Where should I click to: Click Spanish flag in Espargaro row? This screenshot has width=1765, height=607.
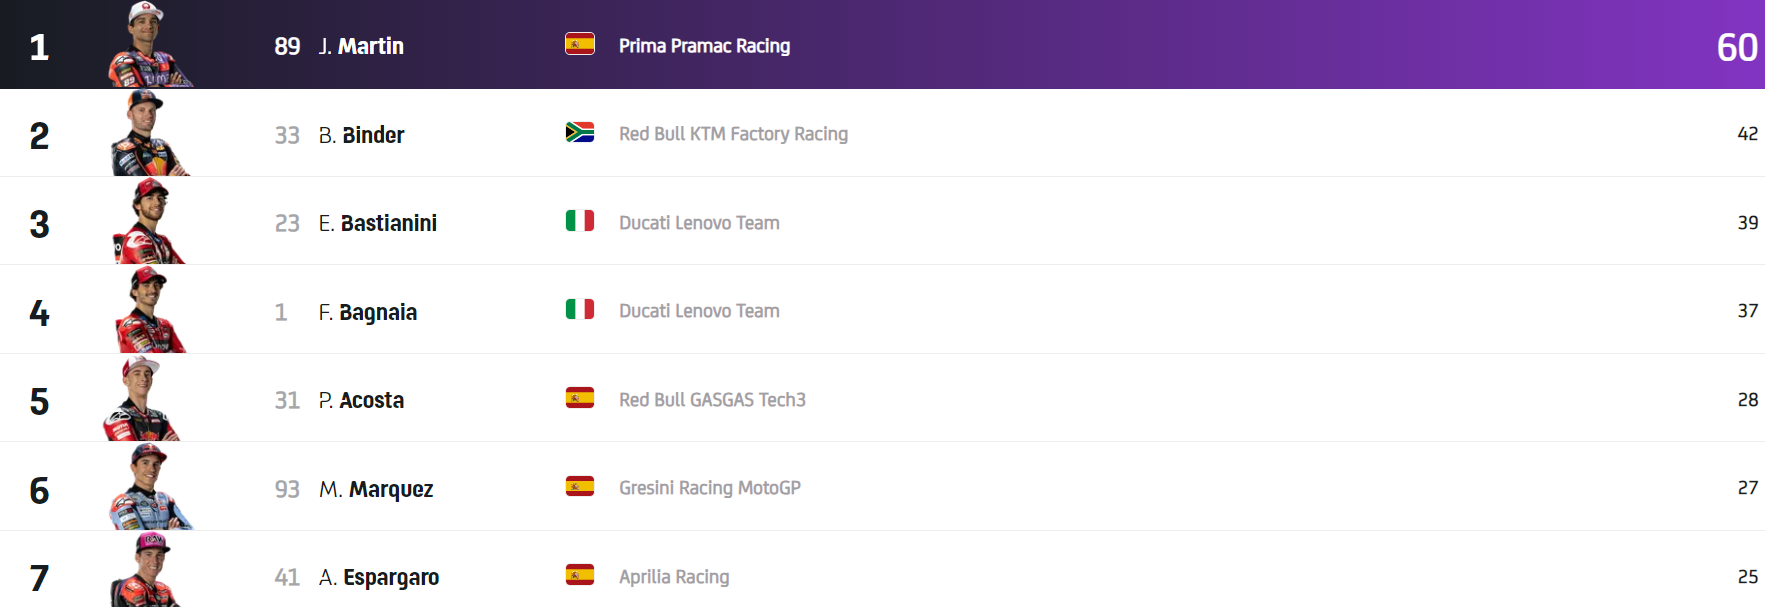click(x=580, y=575)
